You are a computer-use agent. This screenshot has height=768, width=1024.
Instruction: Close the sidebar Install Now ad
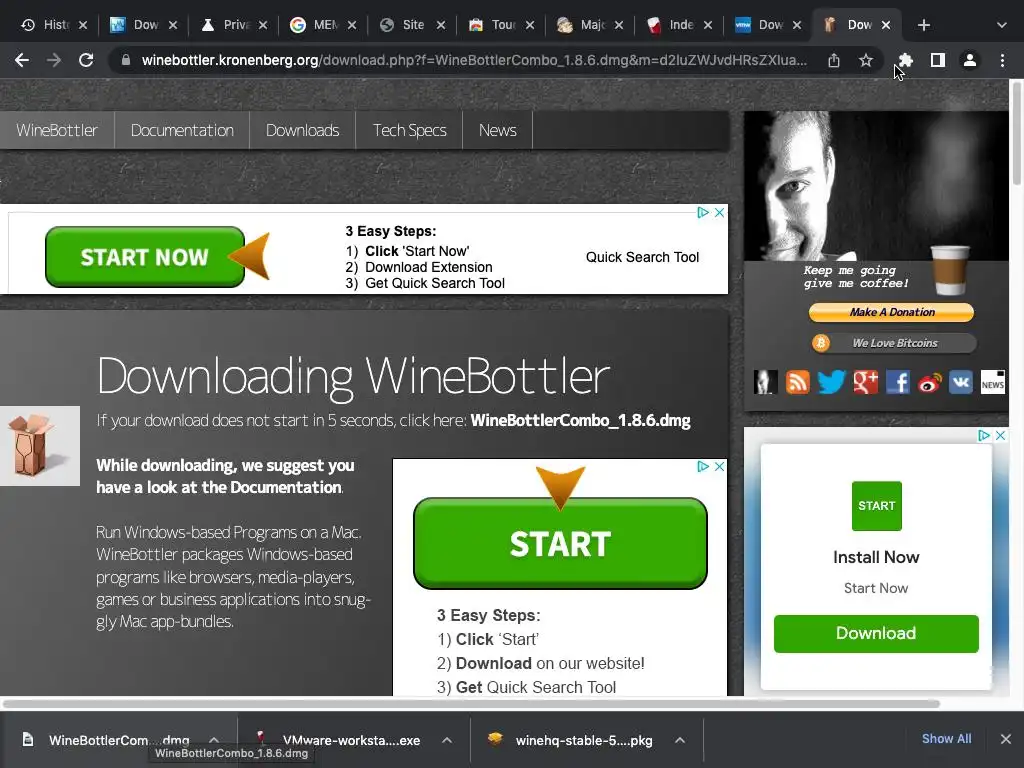pyautogui.click(x=1000, y=436)
